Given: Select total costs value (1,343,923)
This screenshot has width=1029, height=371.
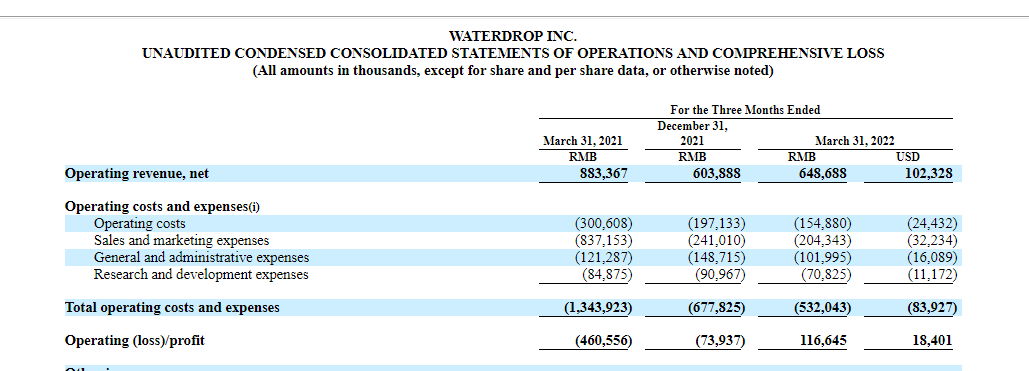Looking at the screenshot, I should click(598, 308).
